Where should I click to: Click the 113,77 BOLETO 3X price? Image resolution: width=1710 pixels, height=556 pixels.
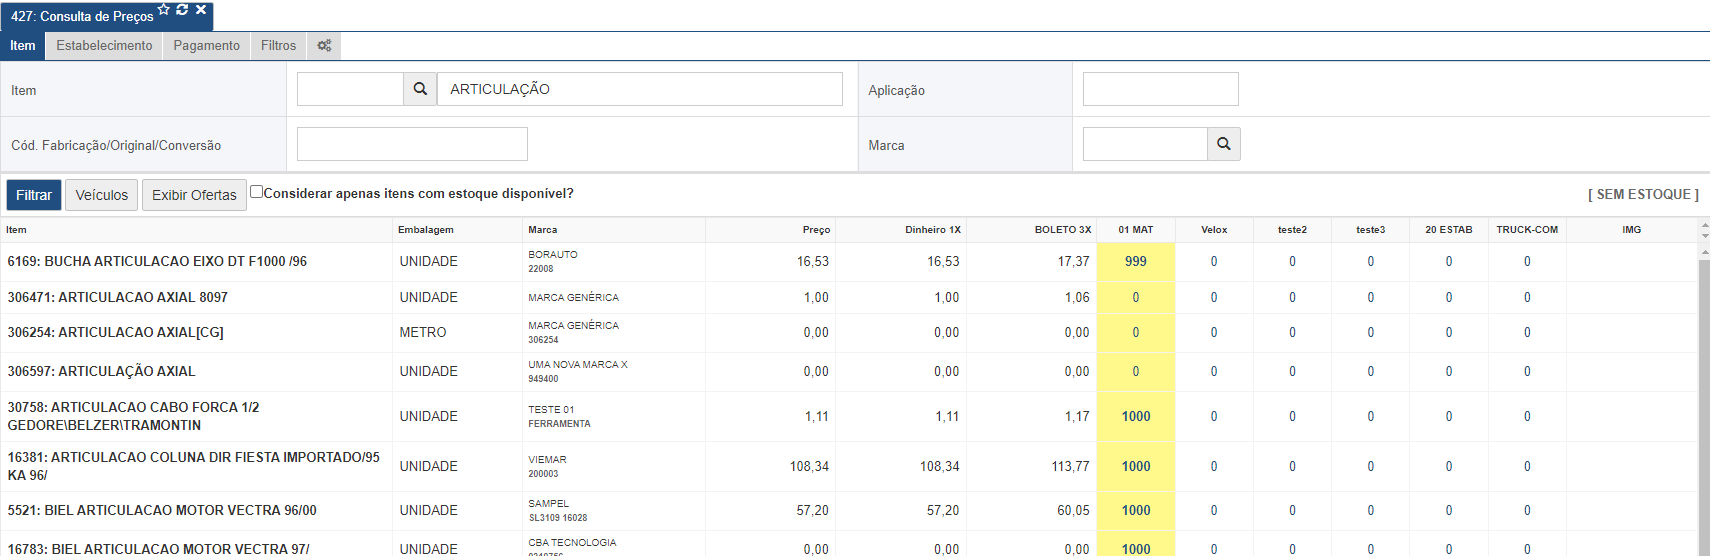1071,466
